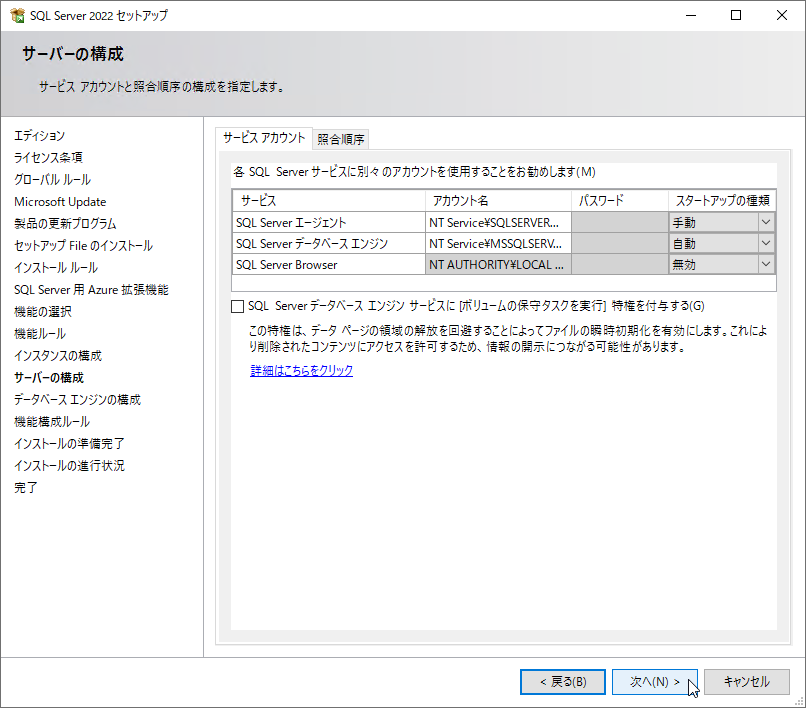The image size is (806, 708).
Task: Select the SQL Server Browser service row
Action: (x=328, y=265)
